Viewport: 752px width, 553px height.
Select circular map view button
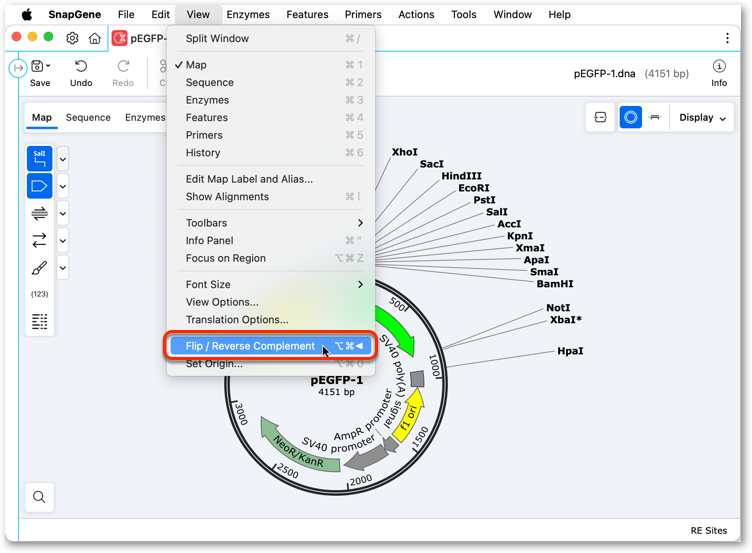[x=630, y=118]
